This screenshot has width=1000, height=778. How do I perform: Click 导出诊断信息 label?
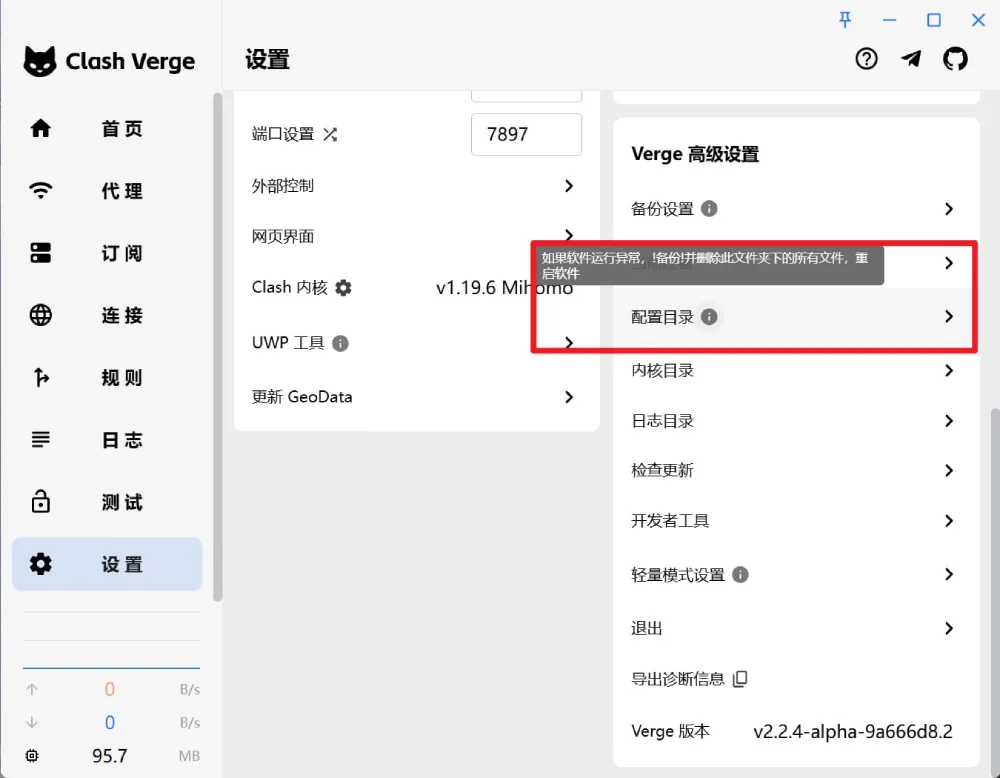tap(677, 679)
